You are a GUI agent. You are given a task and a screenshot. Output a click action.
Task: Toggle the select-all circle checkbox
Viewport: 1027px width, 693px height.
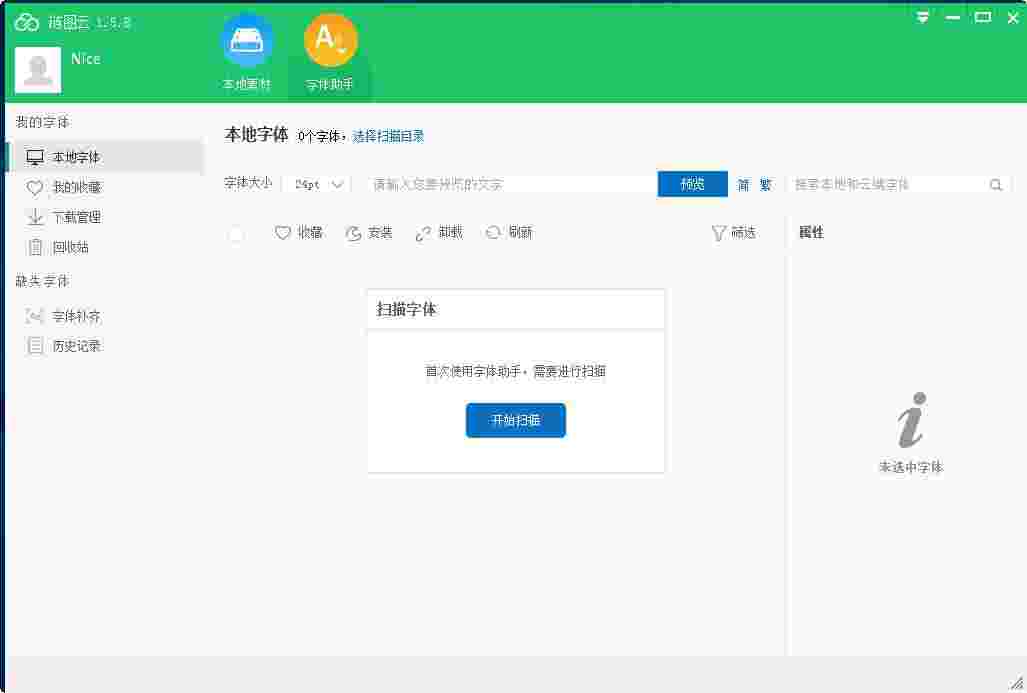click(236, 232)
